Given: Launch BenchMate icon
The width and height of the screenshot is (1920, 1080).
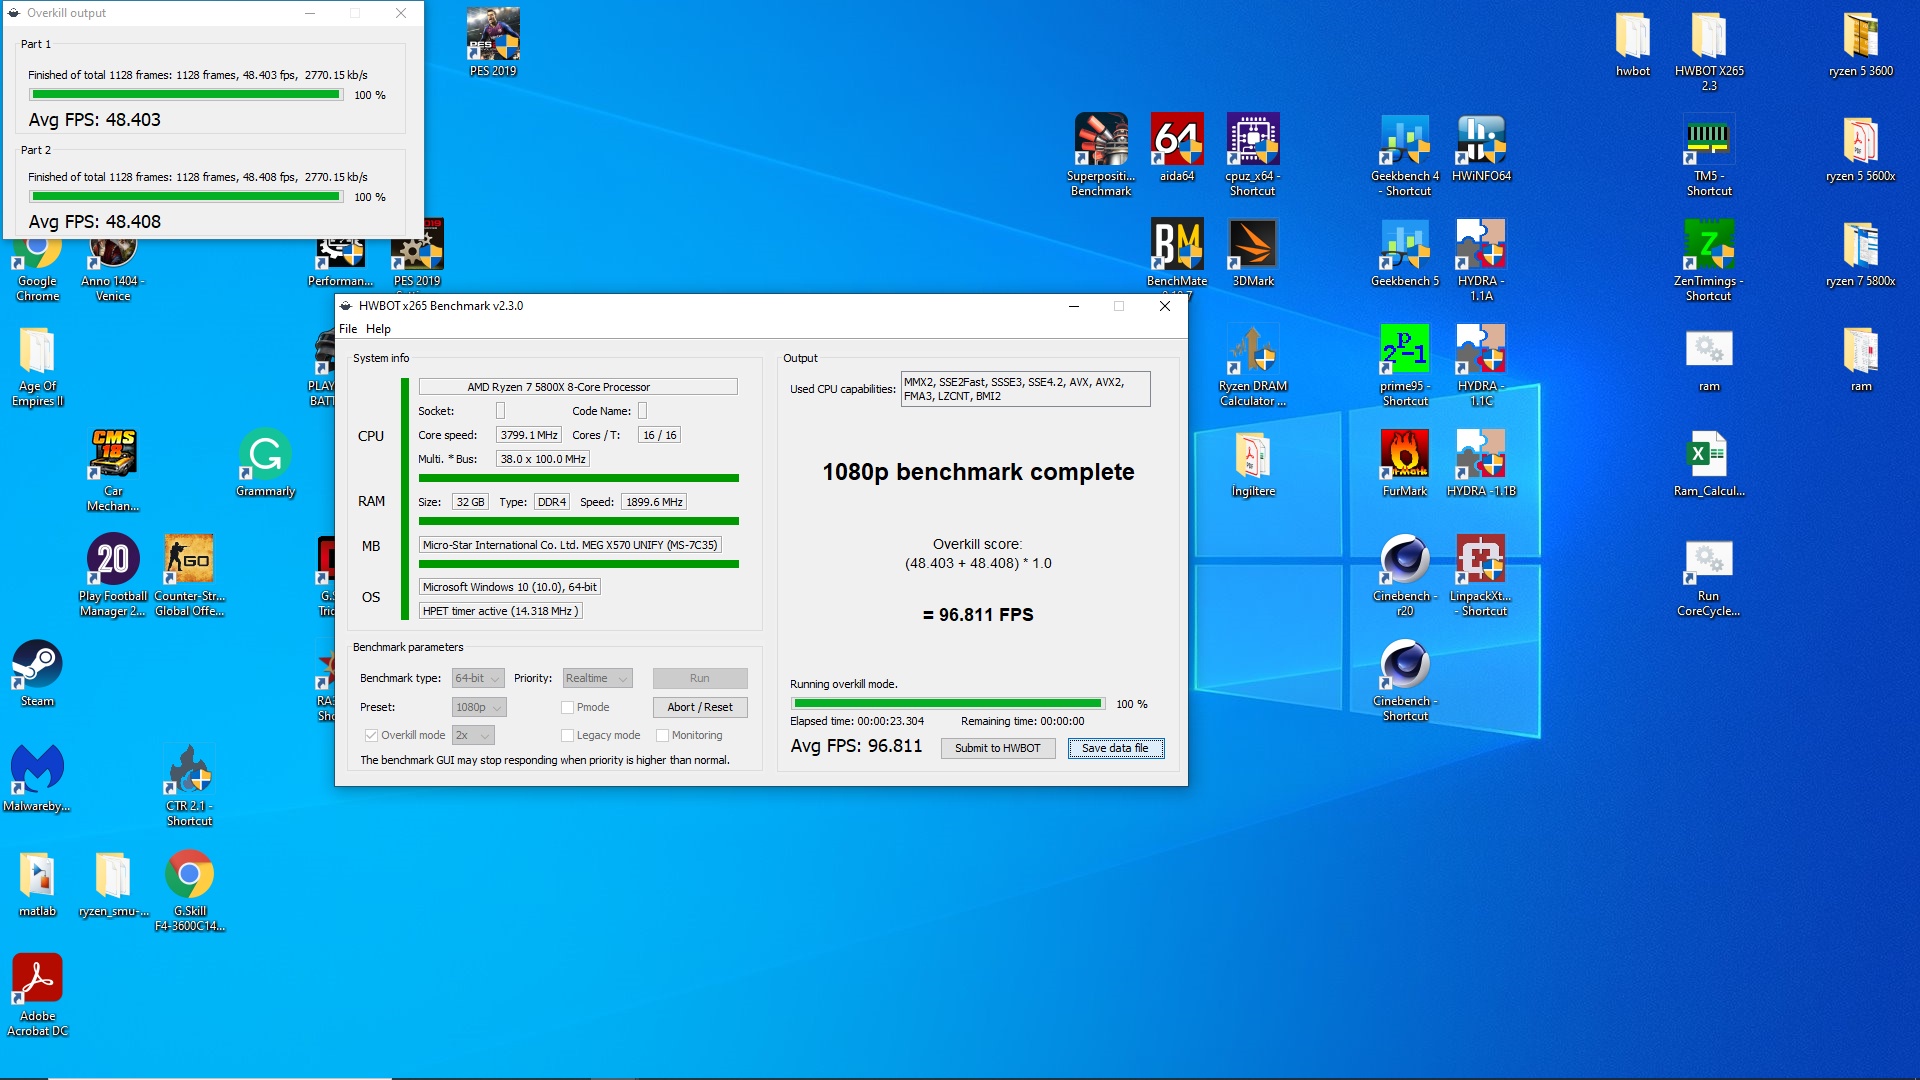Looking at the screenshot, I should 1177,253.
